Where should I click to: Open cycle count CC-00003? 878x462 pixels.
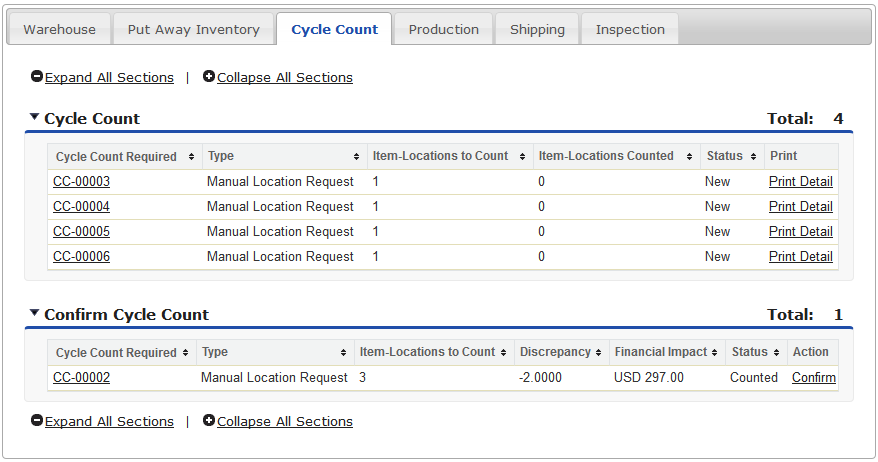pyautogui.click(x=81, y=182)
